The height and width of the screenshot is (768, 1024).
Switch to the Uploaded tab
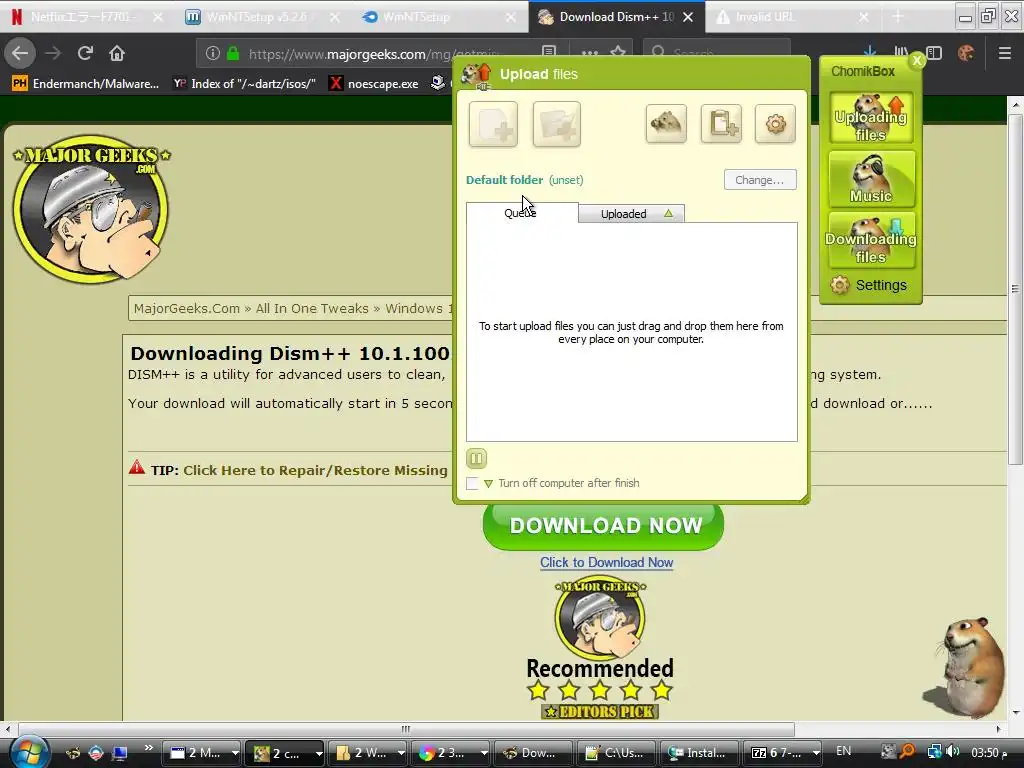pyautogui.click(x=632, y=214)
